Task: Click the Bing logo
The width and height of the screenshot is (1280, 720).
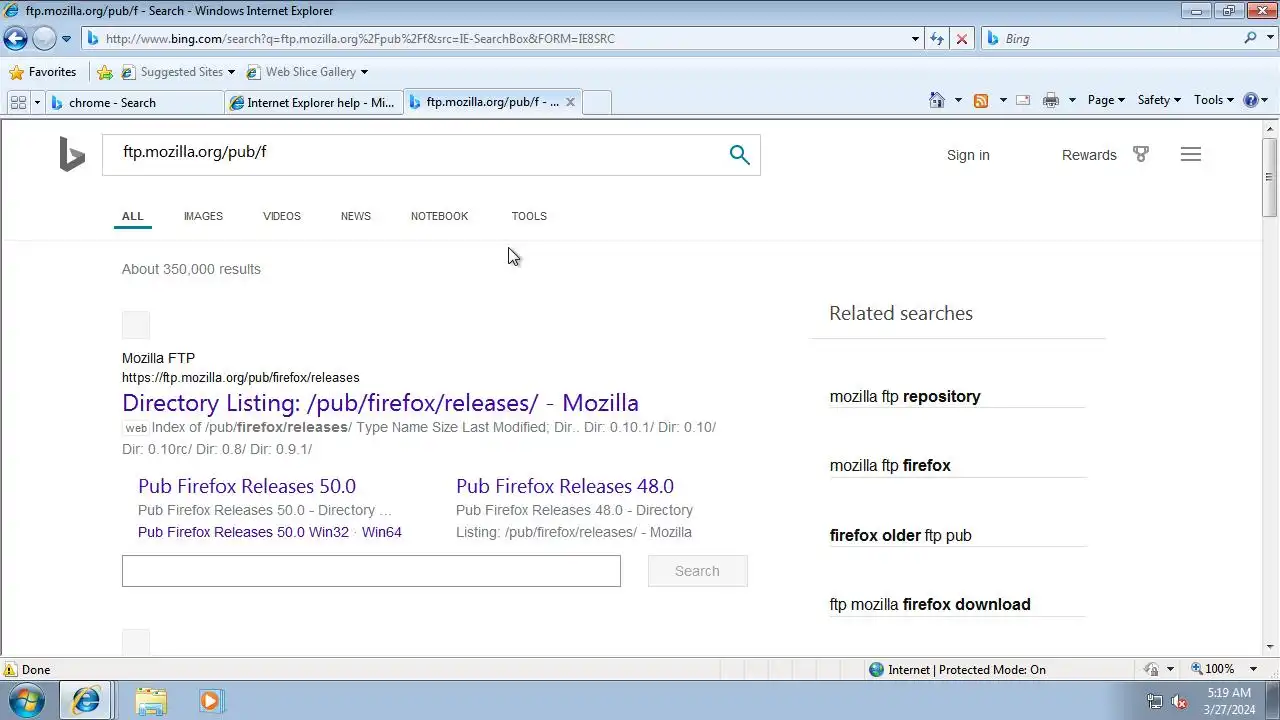Action: [72, 155]
